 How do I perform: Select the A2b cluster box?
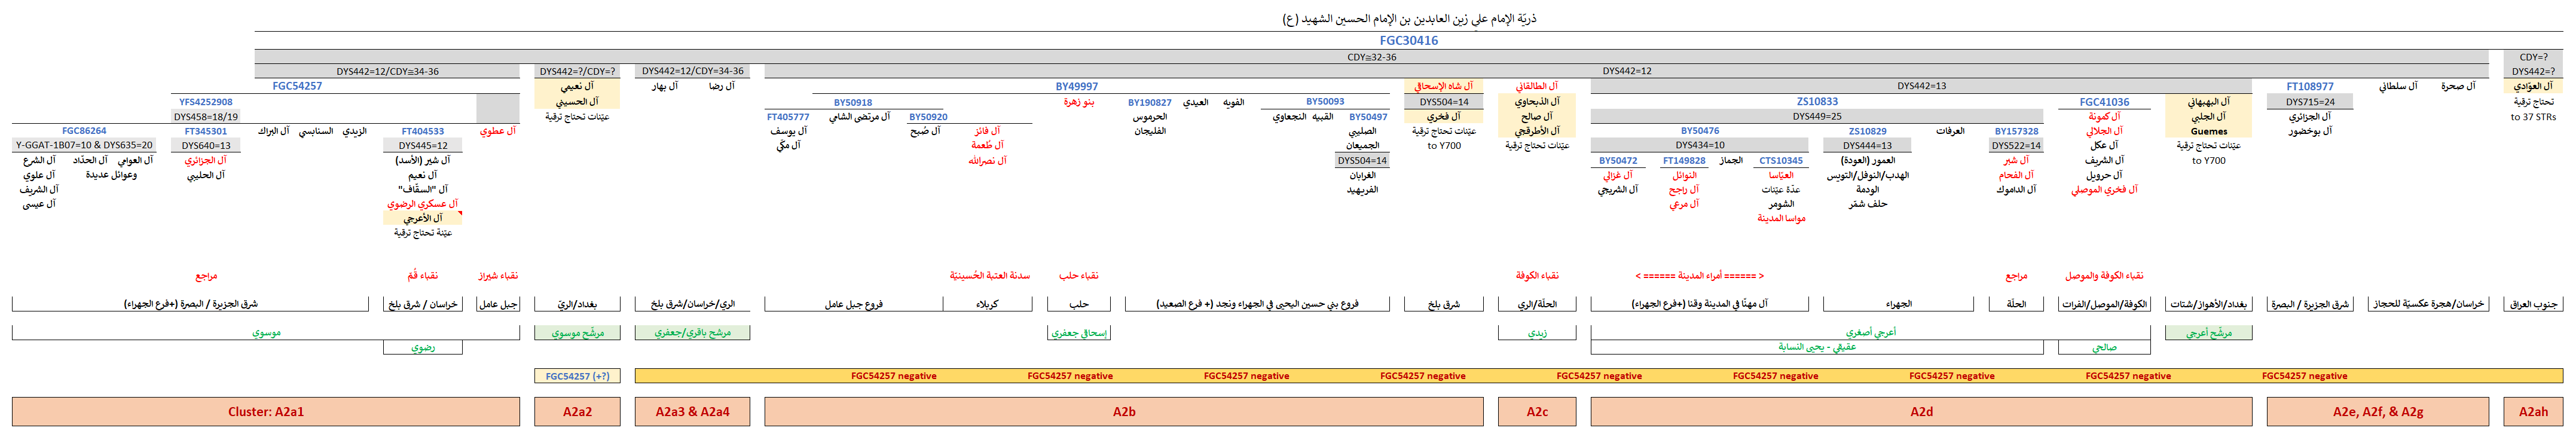point(1124,412)
